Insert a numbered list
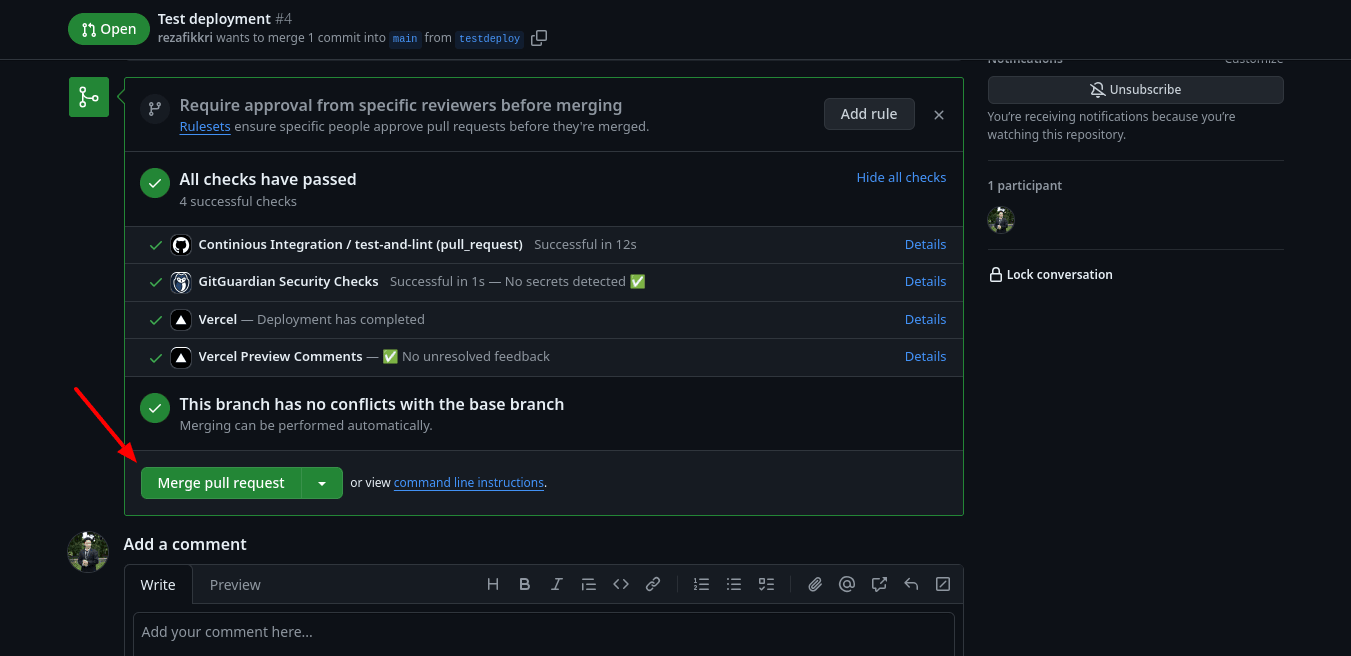Viewport: 1351px width, 656px height. [x=702, y=584]
